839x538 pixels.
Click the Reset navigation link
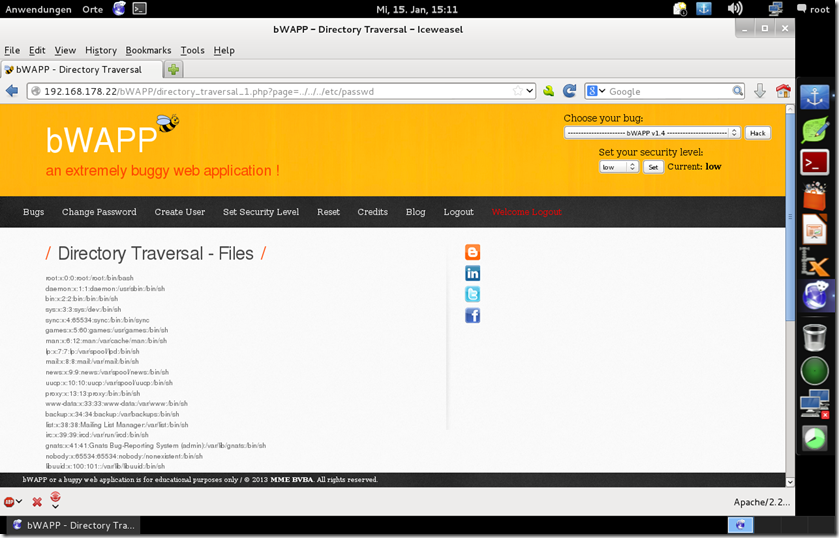tap(328, 212)
